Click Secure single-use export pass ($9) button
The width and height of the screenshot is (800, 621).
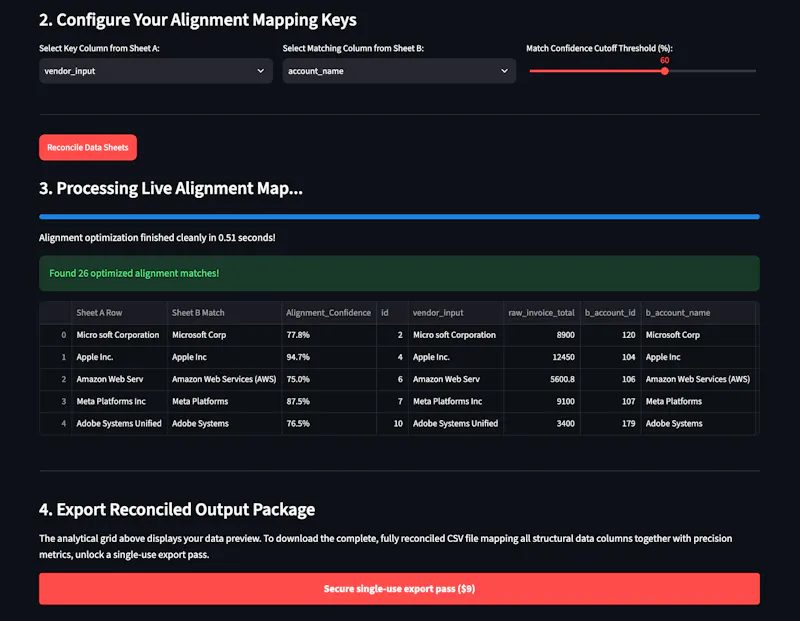click(x=399, y=589)
